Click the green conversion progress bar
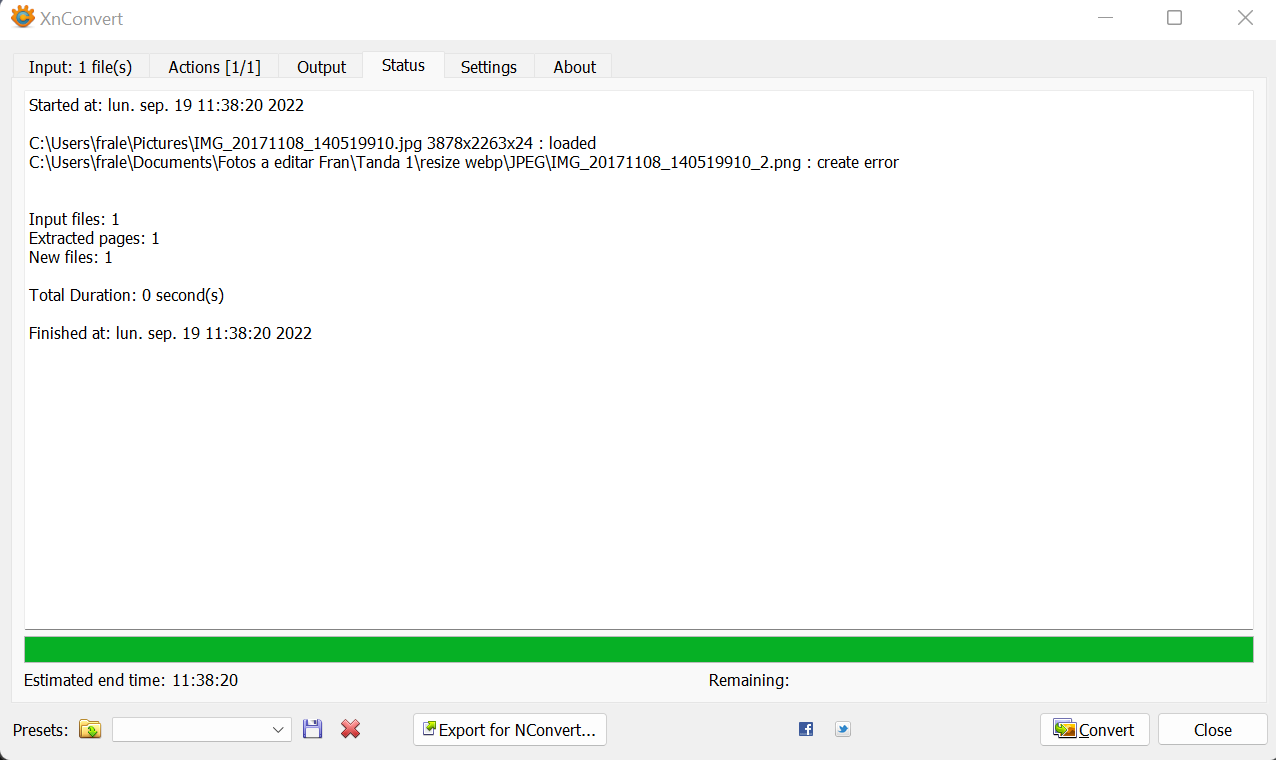Image resolution: width=1276 pixels, height=760 pixels. coord(639,649)
